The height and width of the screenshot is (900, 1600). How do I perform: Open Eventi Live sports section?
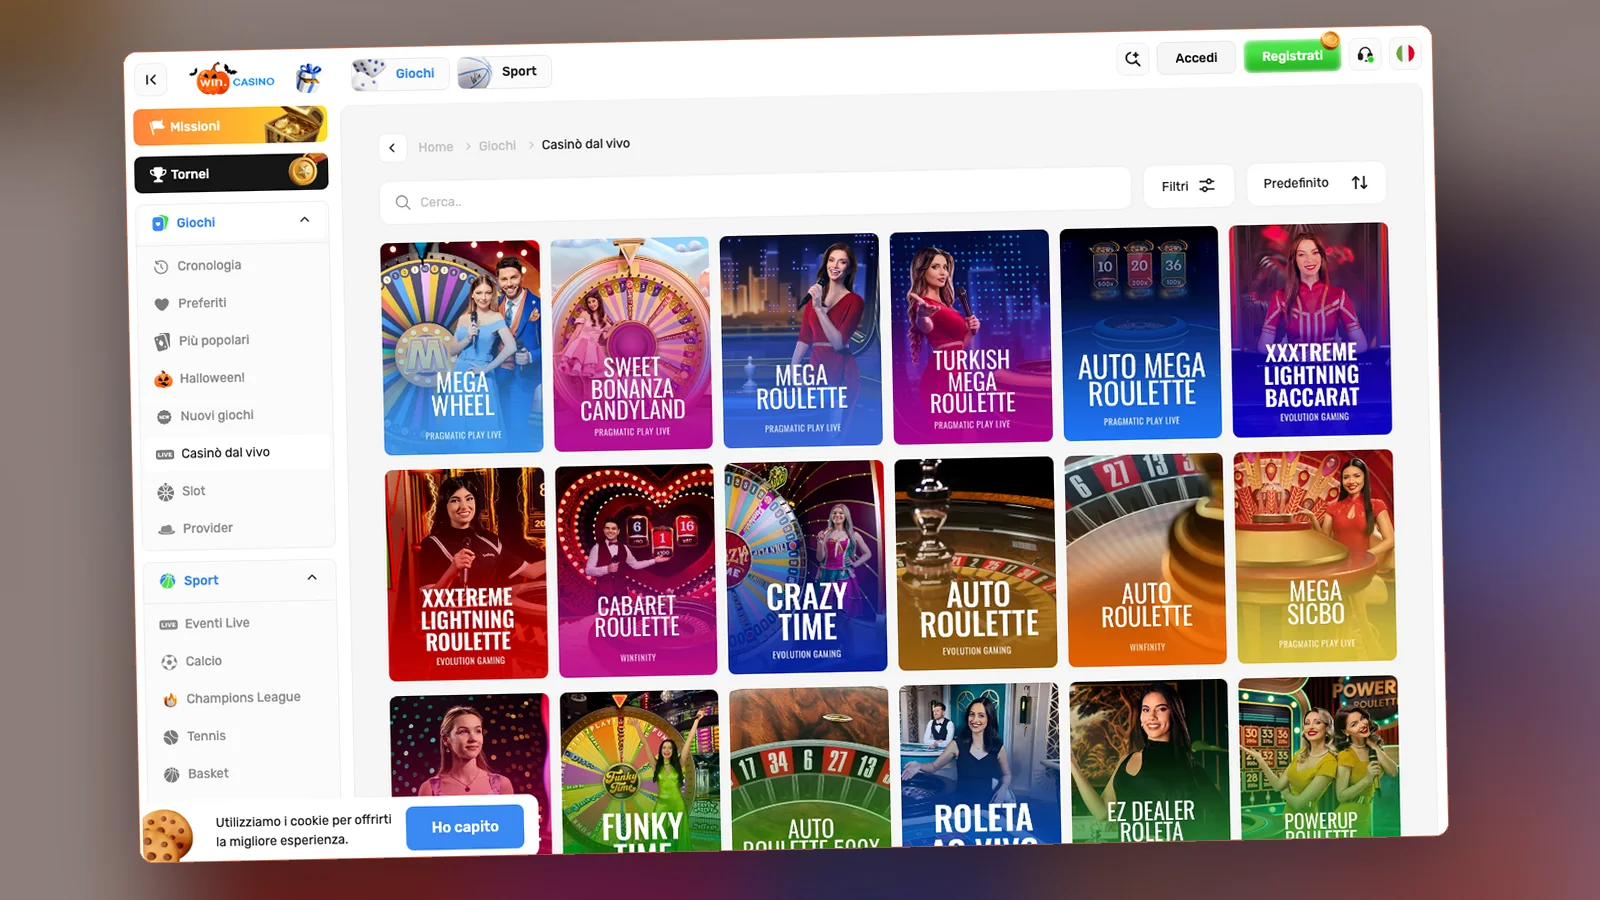(204, 623)
